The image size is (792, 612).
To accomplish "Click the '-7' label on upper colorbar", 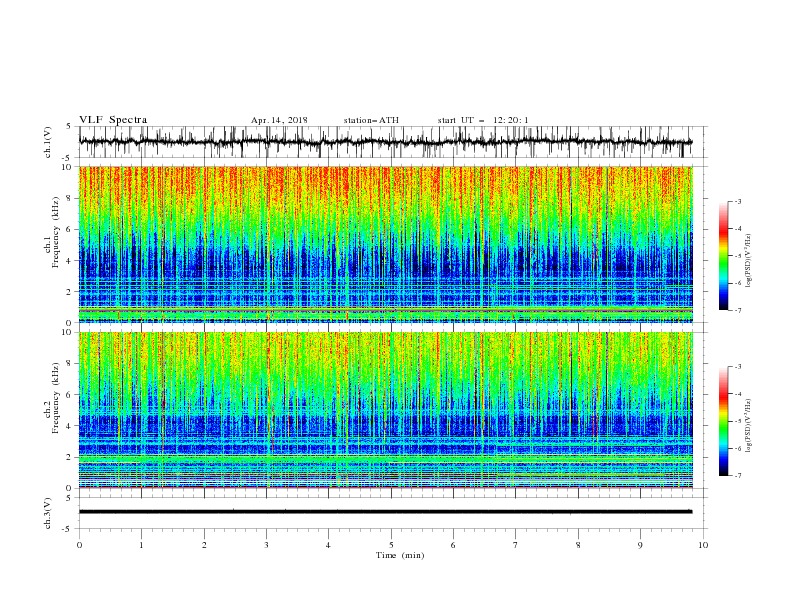I will pos(737,310).
